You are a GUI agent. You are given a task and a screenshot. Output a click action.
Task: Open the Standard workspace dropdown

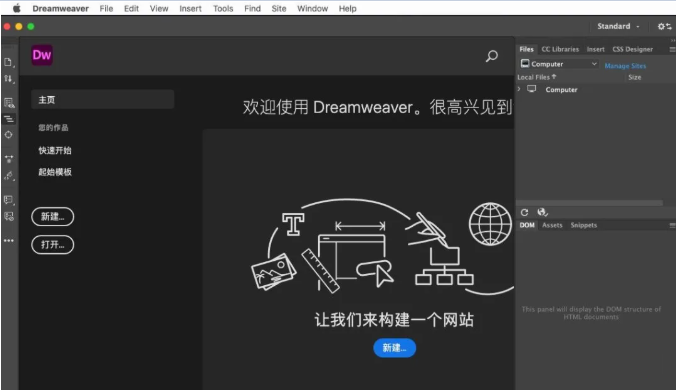[618, 26]
